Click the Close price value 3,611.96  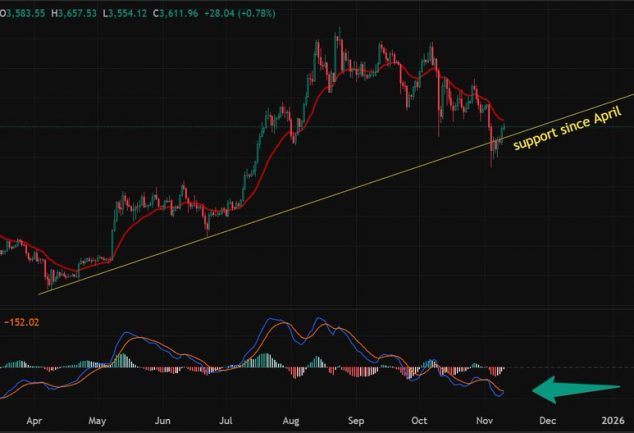pyautogui.click(x=190, y=10)
